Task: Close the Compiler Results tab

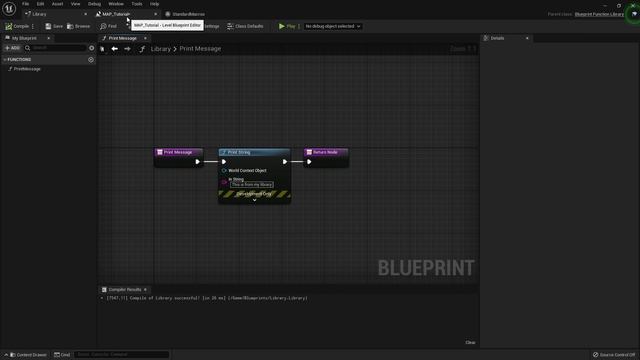Action: click(x=145, y=289)
